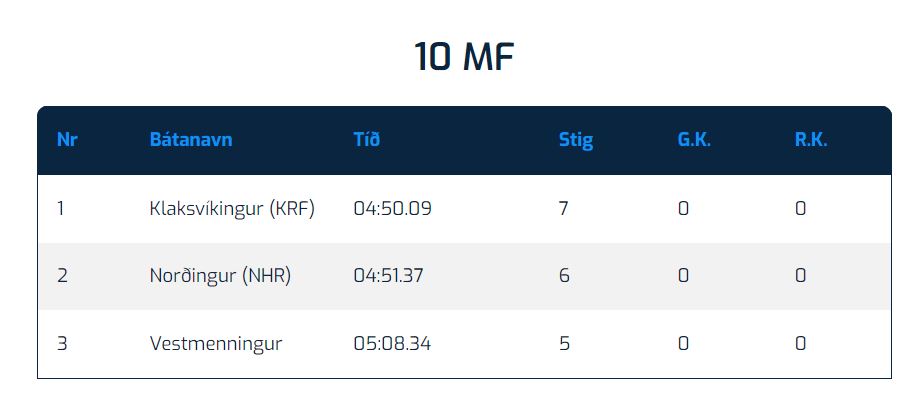The height and width of the screenshot is (413, 923).
Task: Select the Vestmenningur boat name
Action: 216,344
